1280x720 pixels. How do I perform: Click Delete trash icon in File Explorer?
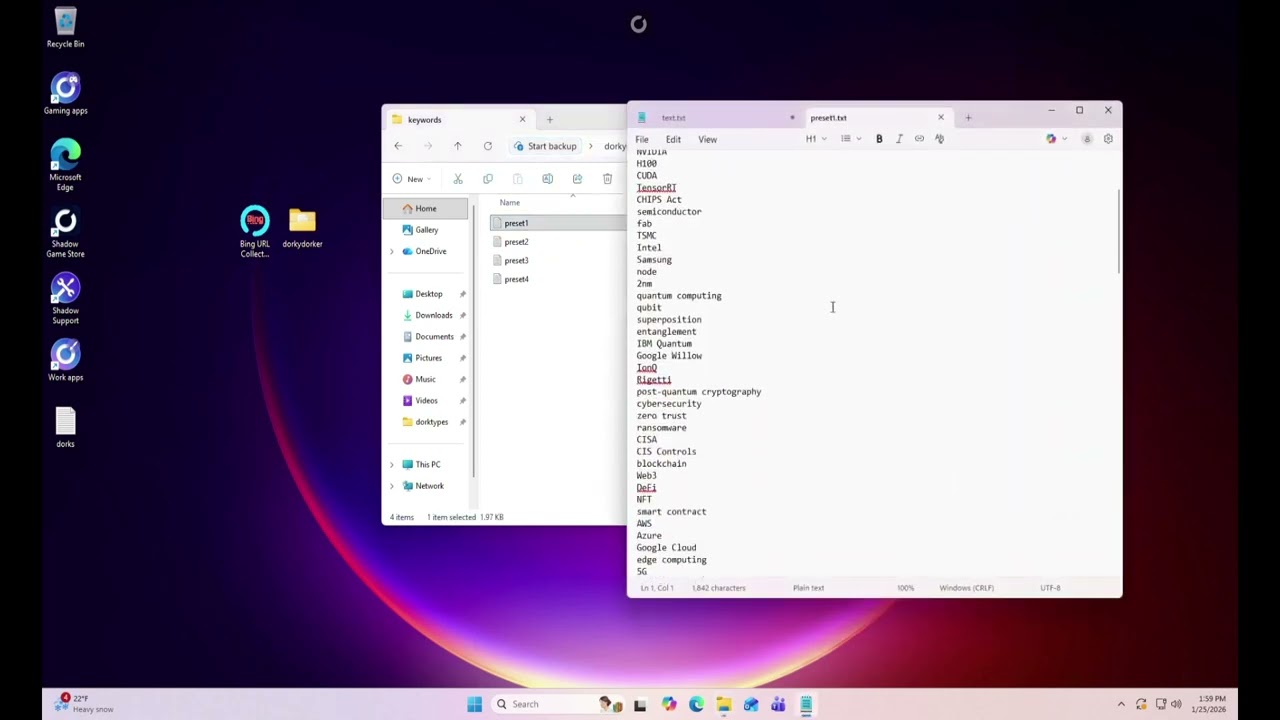pos(607,179)
